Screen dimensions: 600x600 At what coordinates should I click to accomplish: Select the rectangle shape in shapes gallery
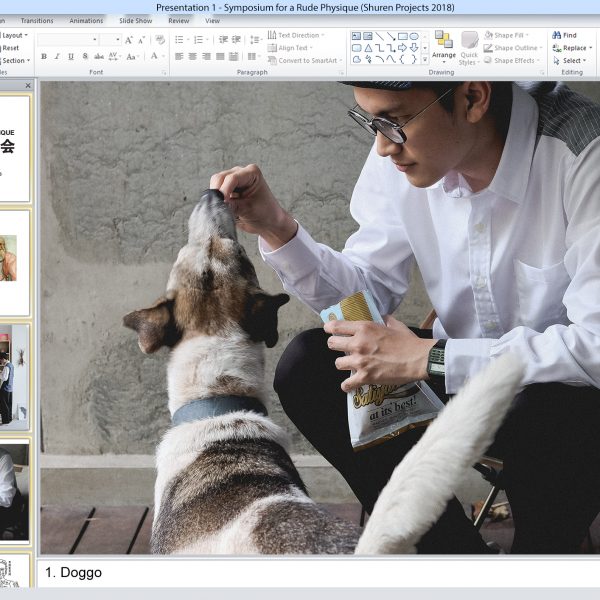[402, 36]
